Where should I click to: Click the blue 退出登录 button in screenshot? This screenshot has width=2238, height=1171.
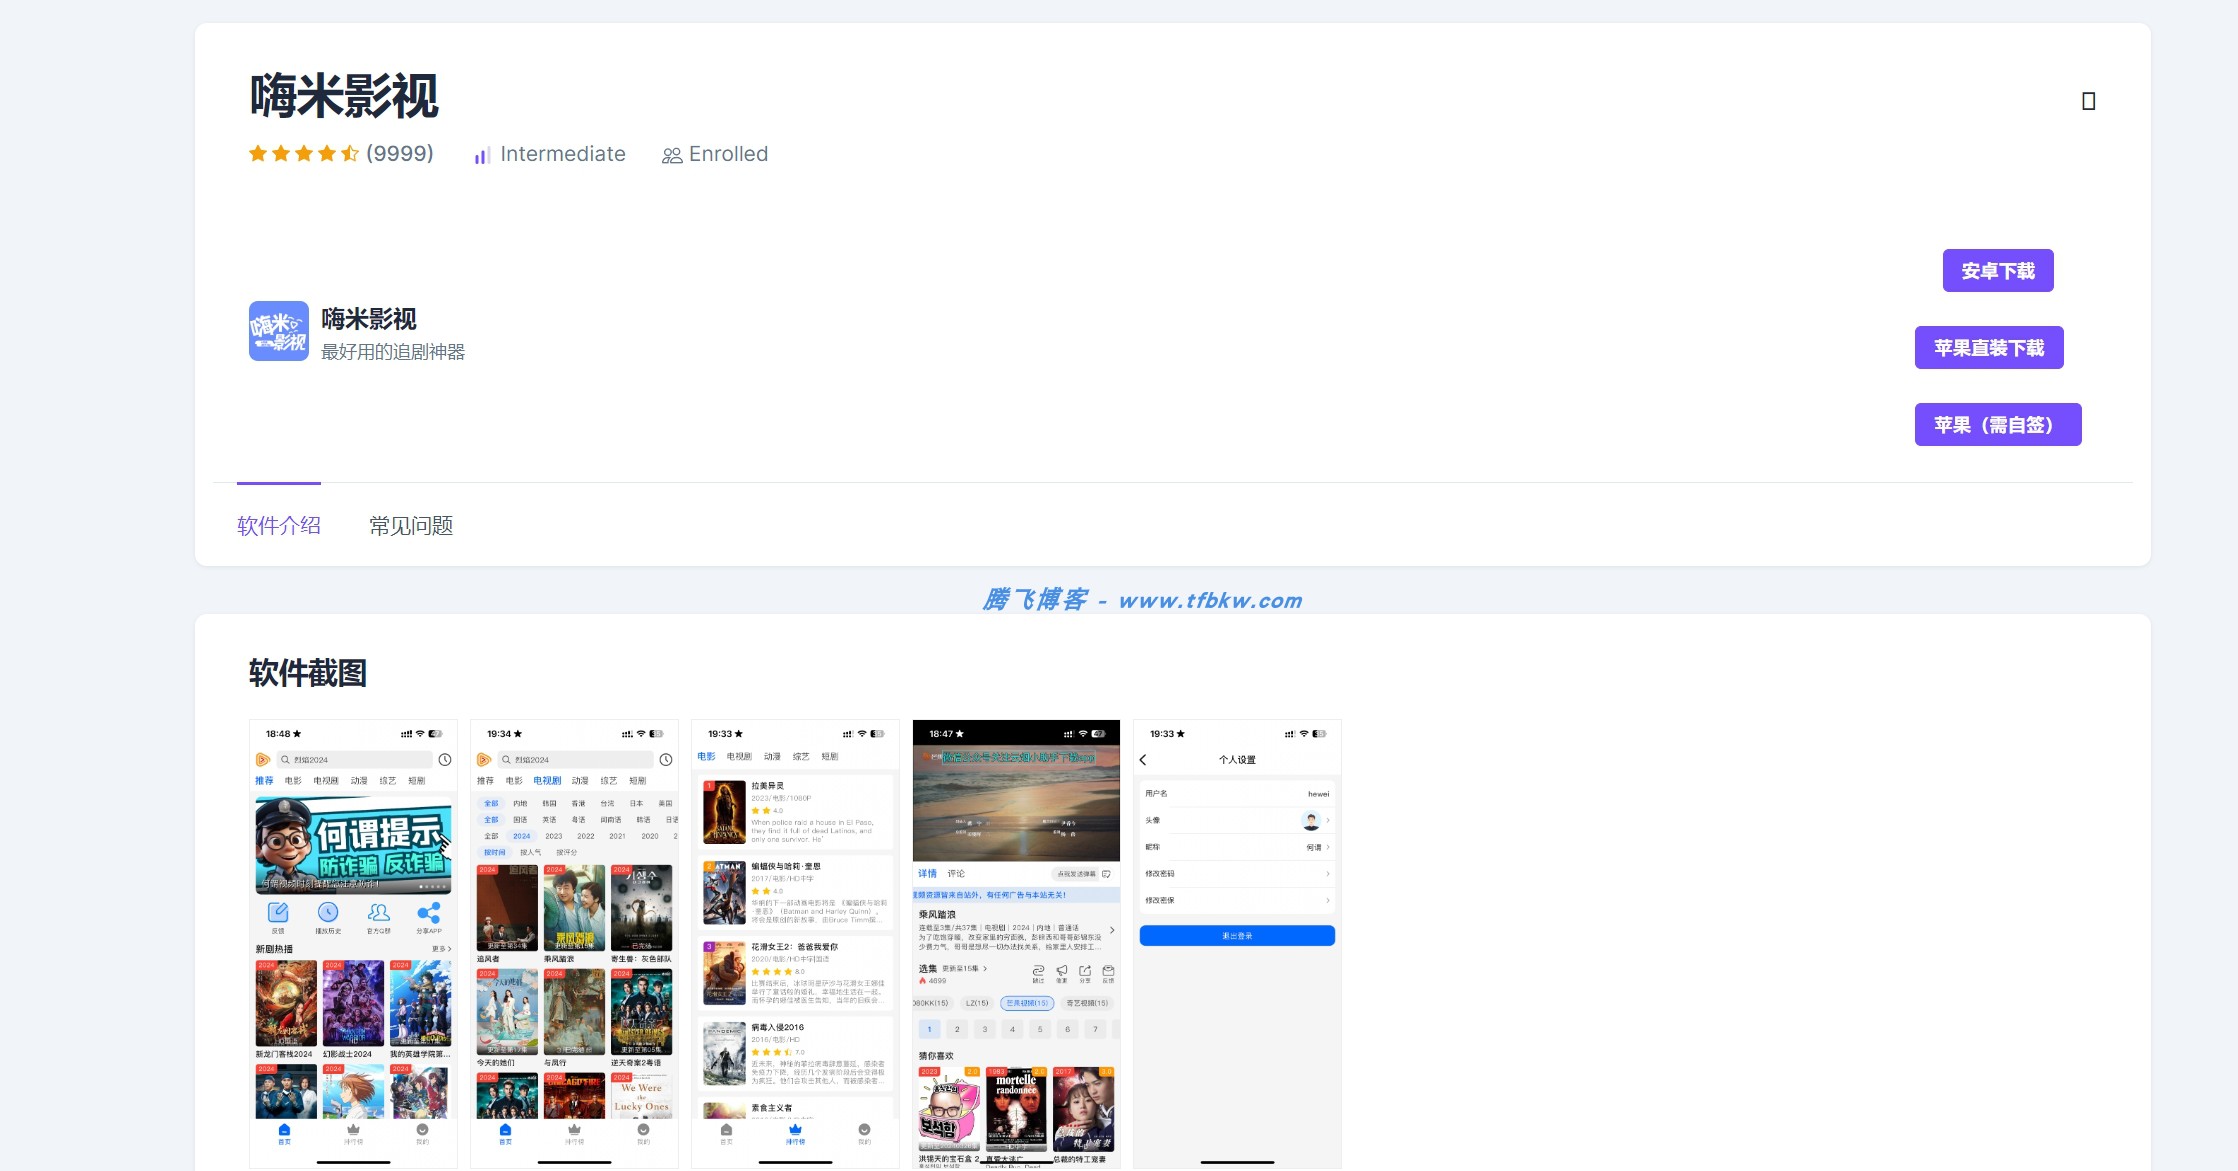(x=1237, y=936)
